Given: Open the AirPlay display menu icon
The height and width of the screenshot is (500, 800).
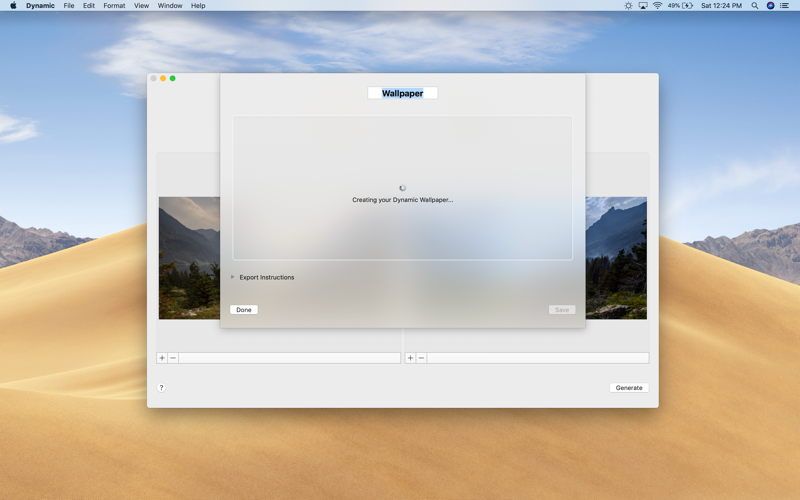Looking at the screenshot, I should [x=643, y=6].
